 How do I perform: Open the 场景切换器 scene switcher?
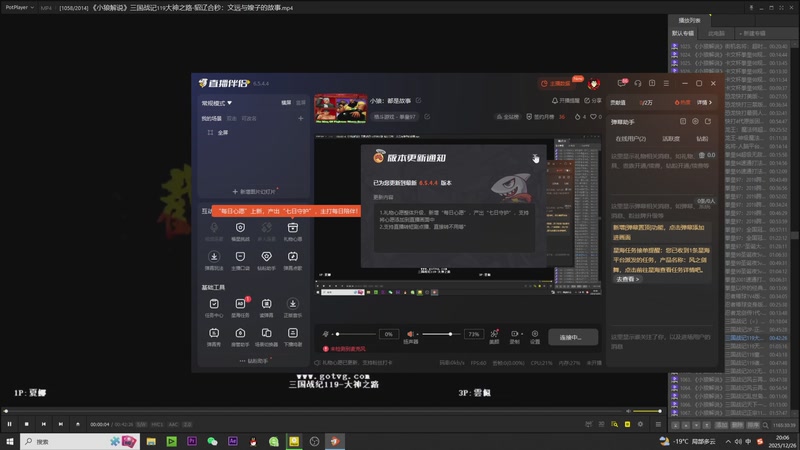266,336
